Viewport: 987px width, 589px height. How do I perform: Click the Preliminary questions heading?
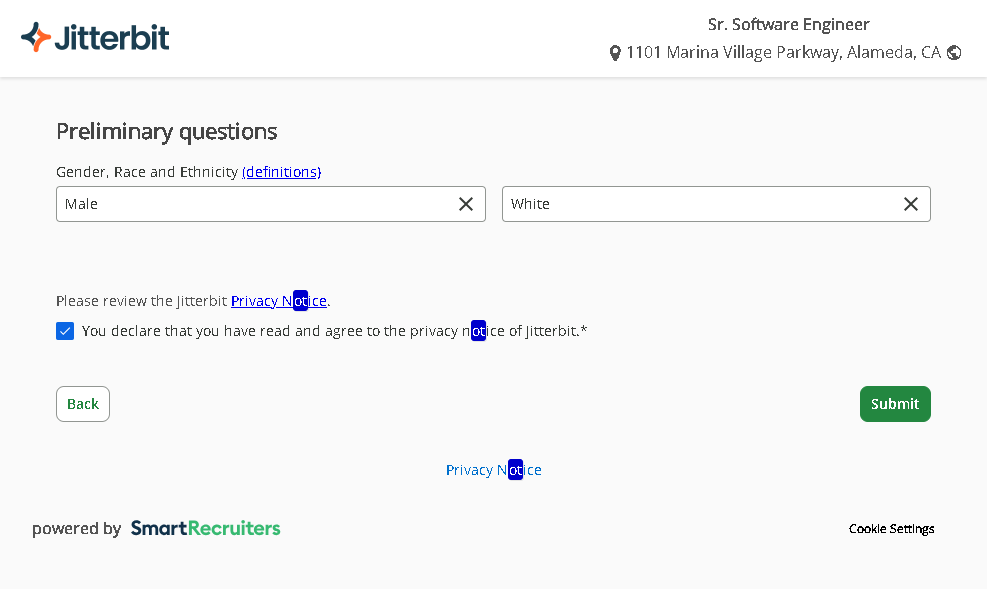[x=166, y=131]
